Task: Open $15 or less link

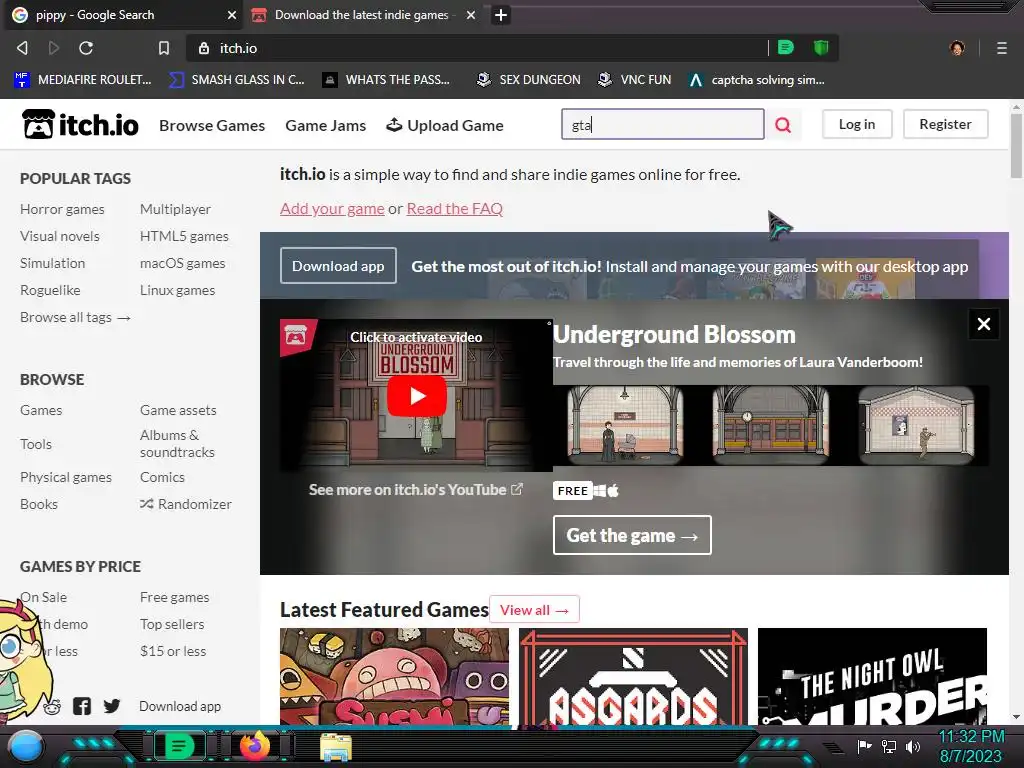Action: (x=172, y=651)
